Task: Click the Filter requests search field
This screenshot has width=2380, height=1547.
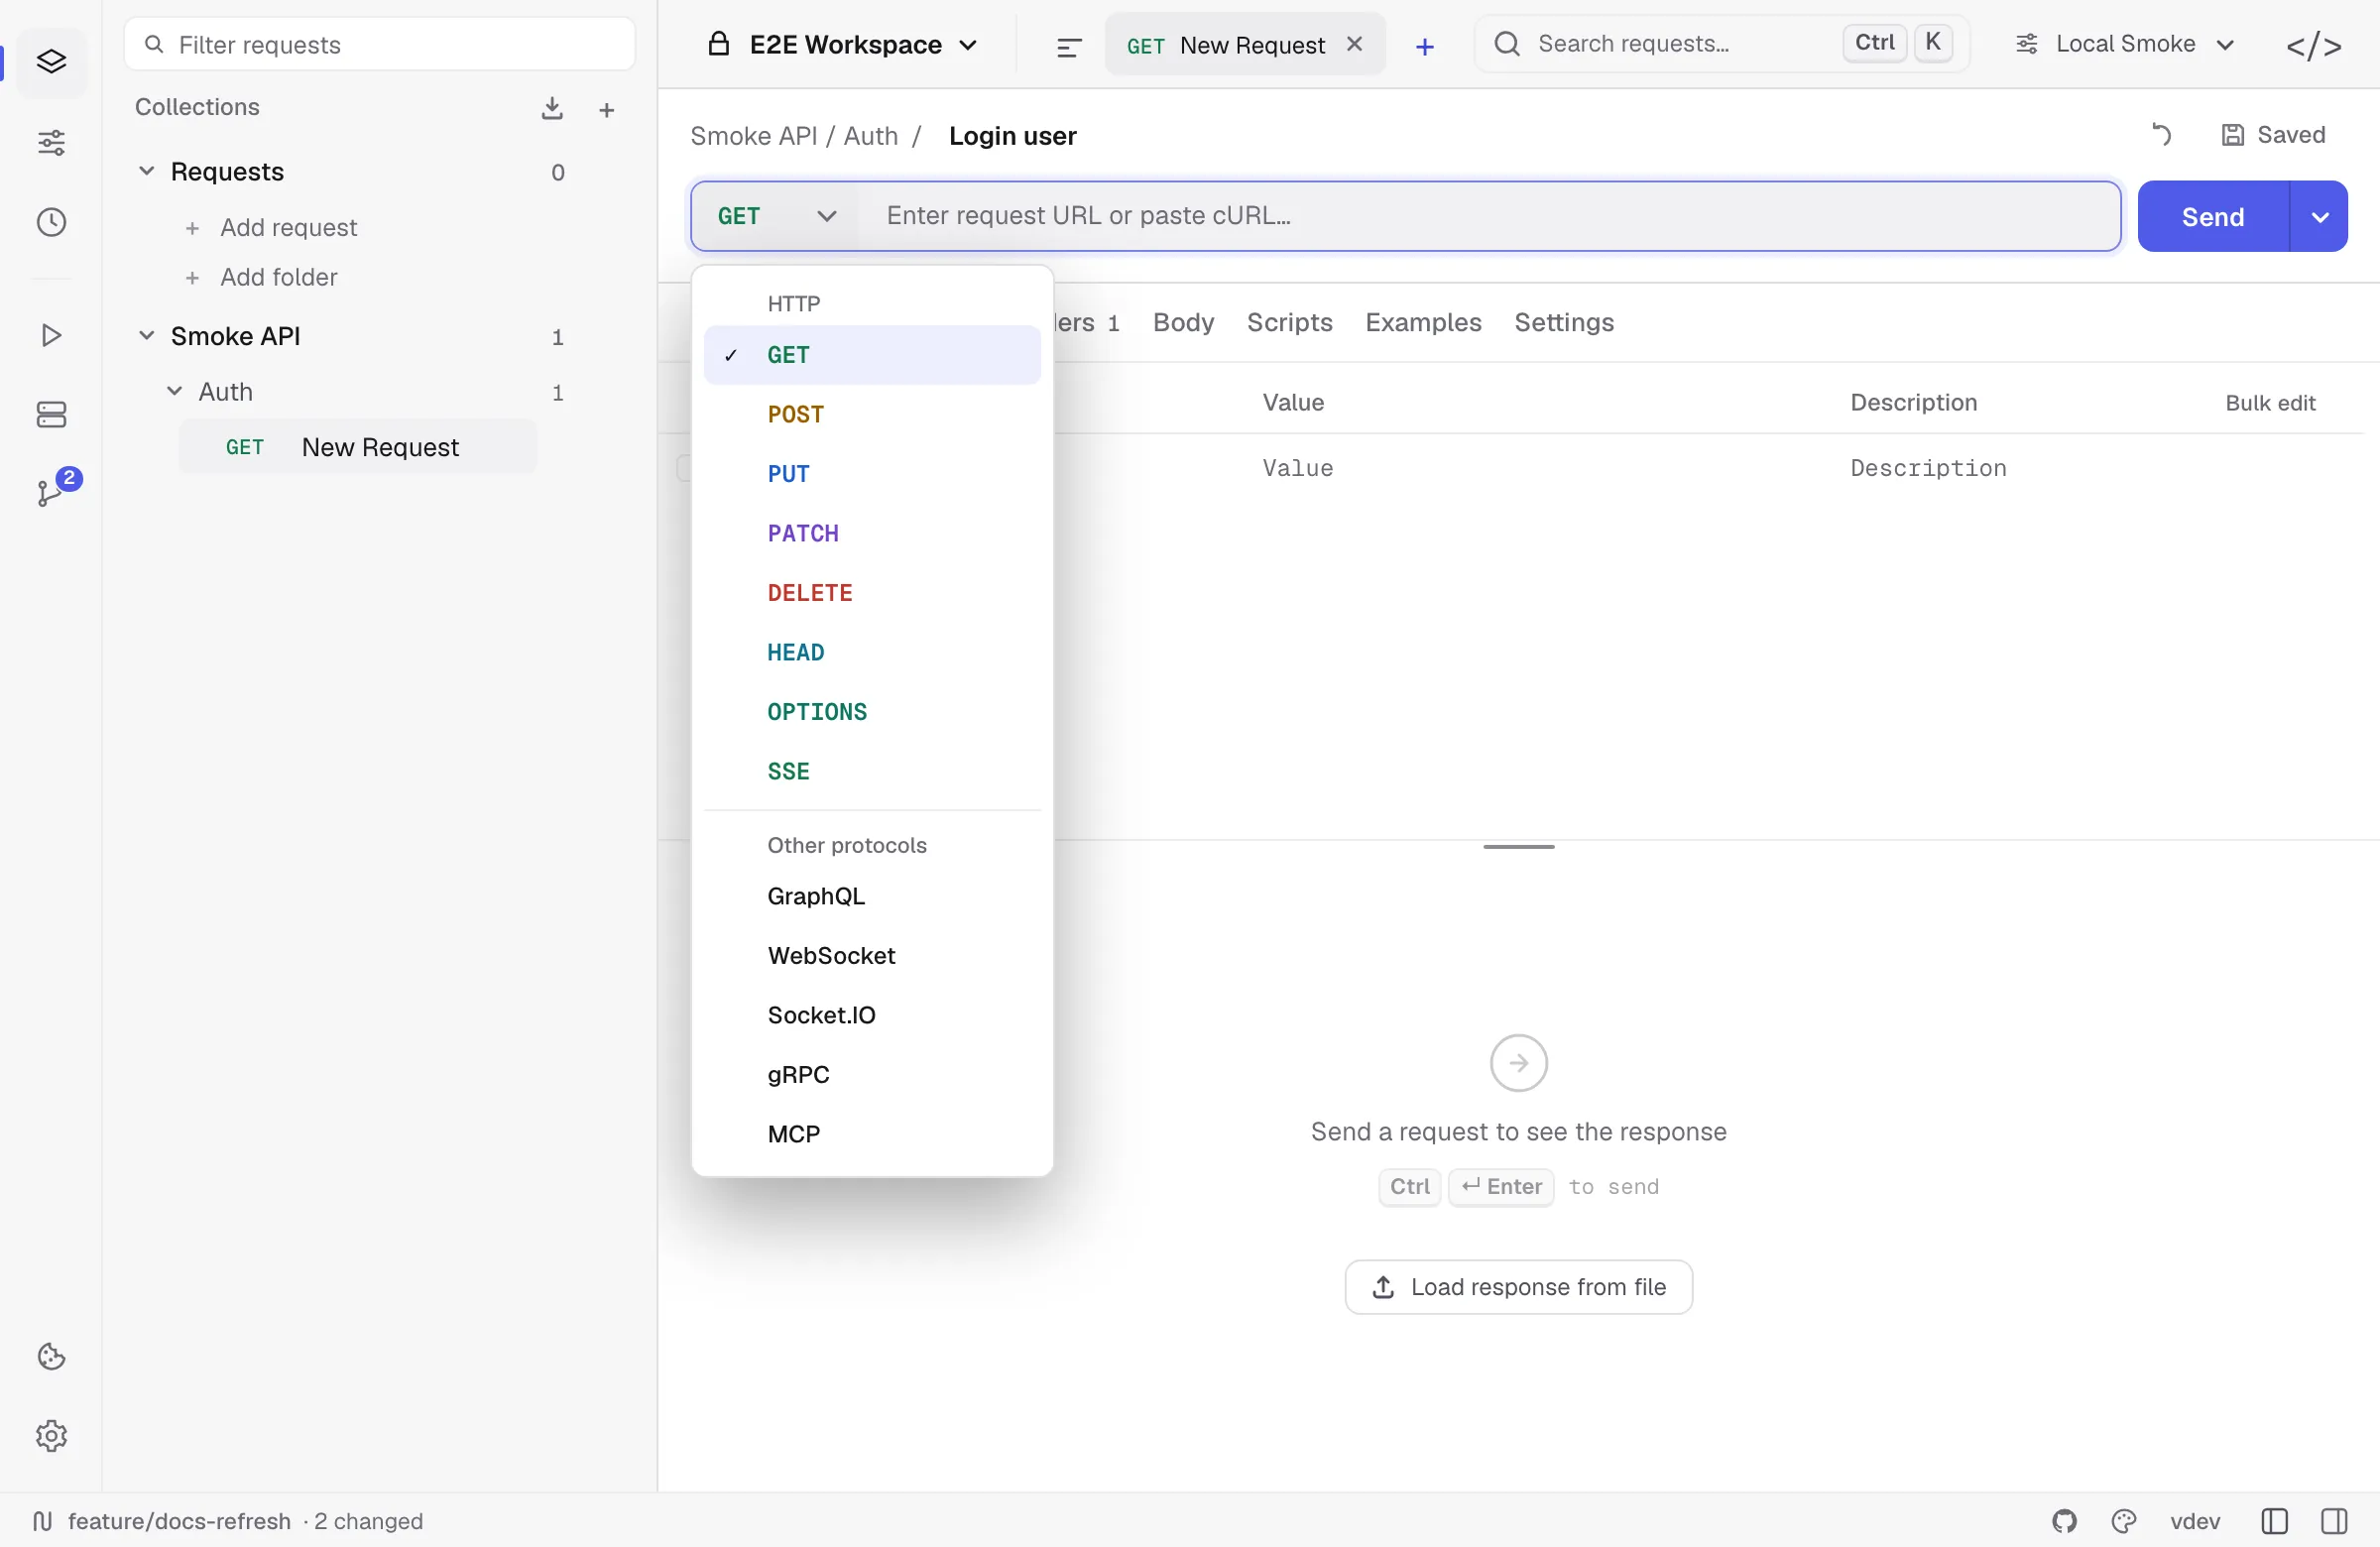Action: [x=380, y=45]
